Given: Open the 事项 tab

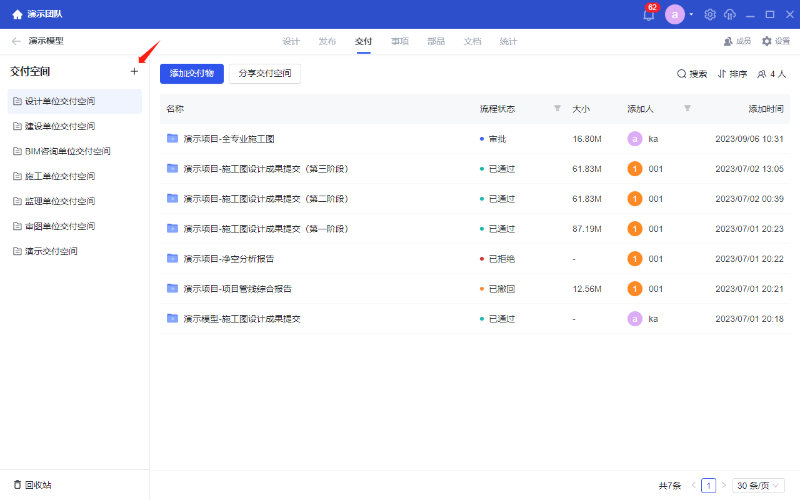Looking at the screenshot, I should [x=399, y=41].
